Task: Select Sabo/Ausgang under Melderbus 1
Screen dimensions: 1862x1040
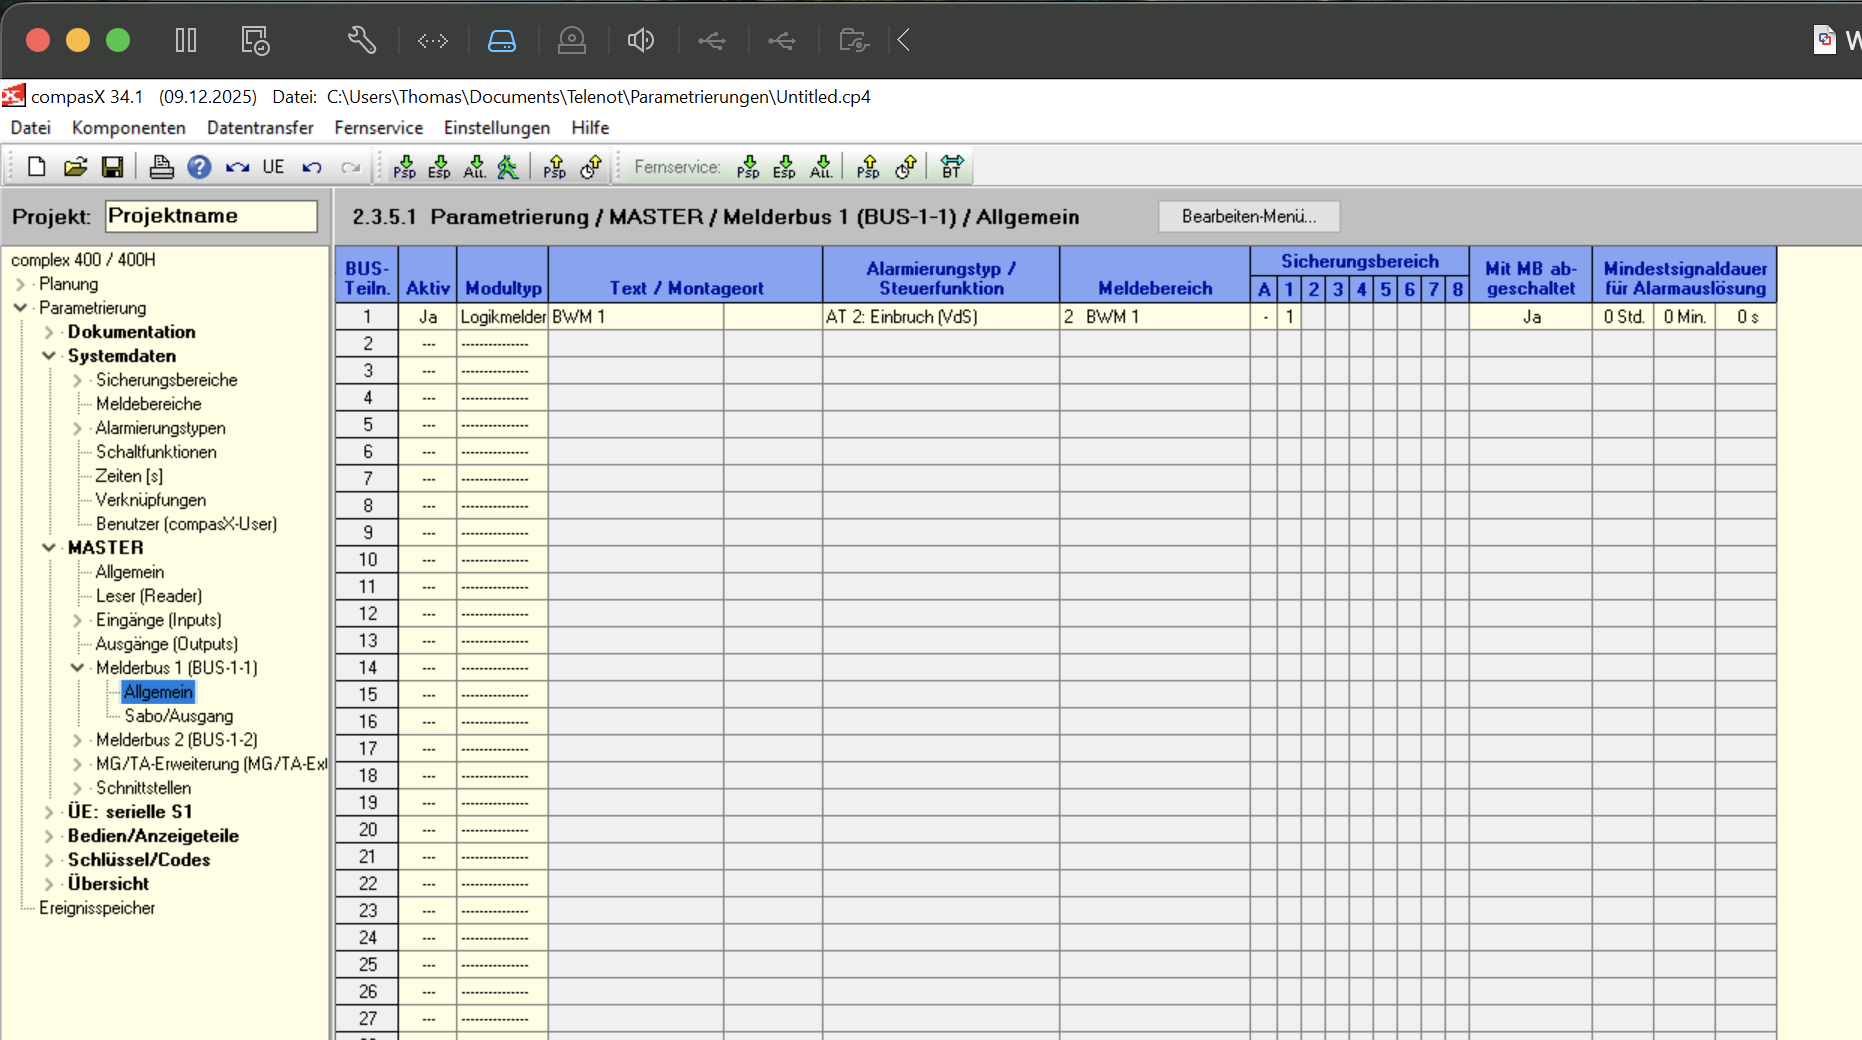Action: tap(178, 716)
